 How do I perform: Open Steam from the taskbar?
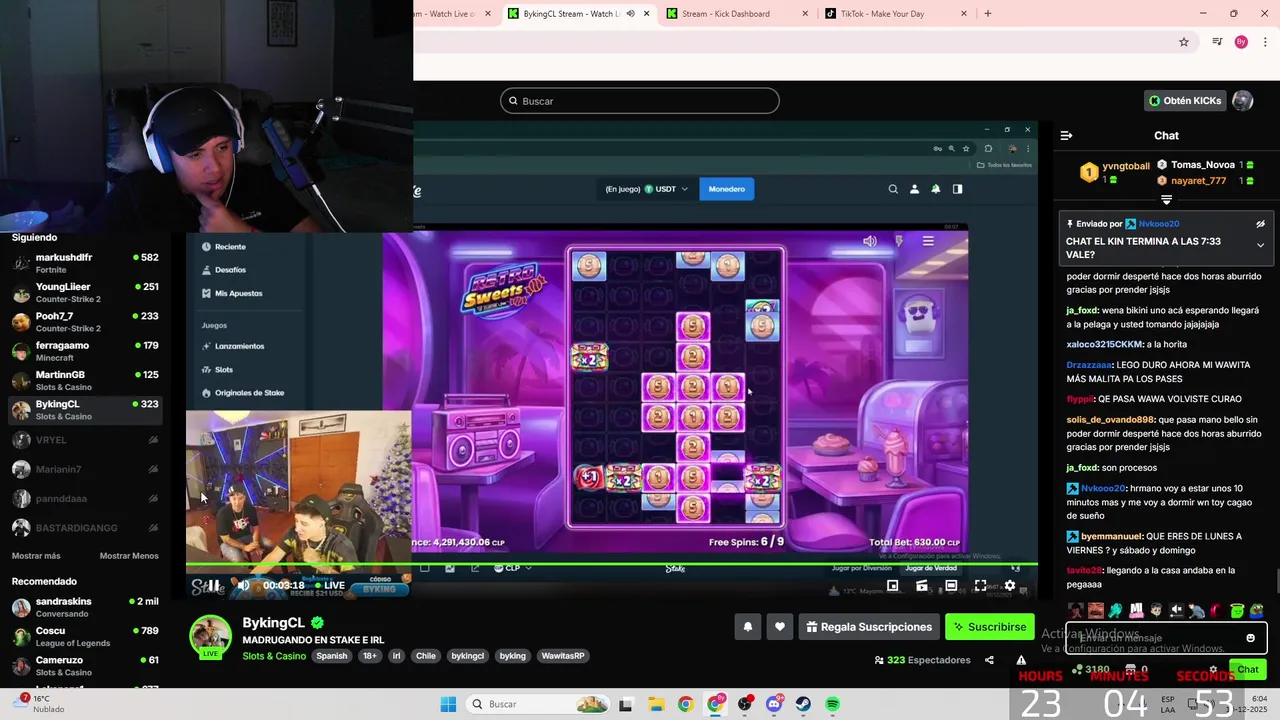point(803,704)
